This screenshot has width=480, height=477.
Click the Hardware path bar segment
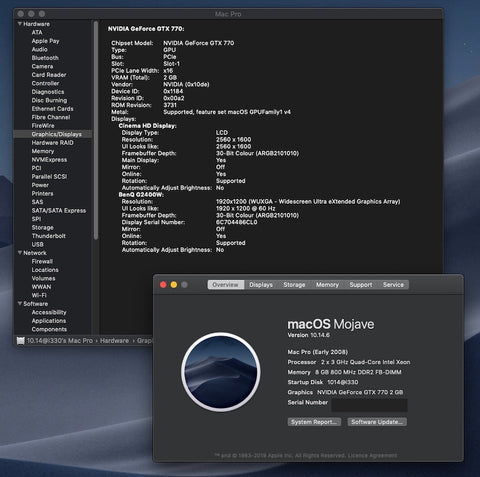[x=114, y=341]
